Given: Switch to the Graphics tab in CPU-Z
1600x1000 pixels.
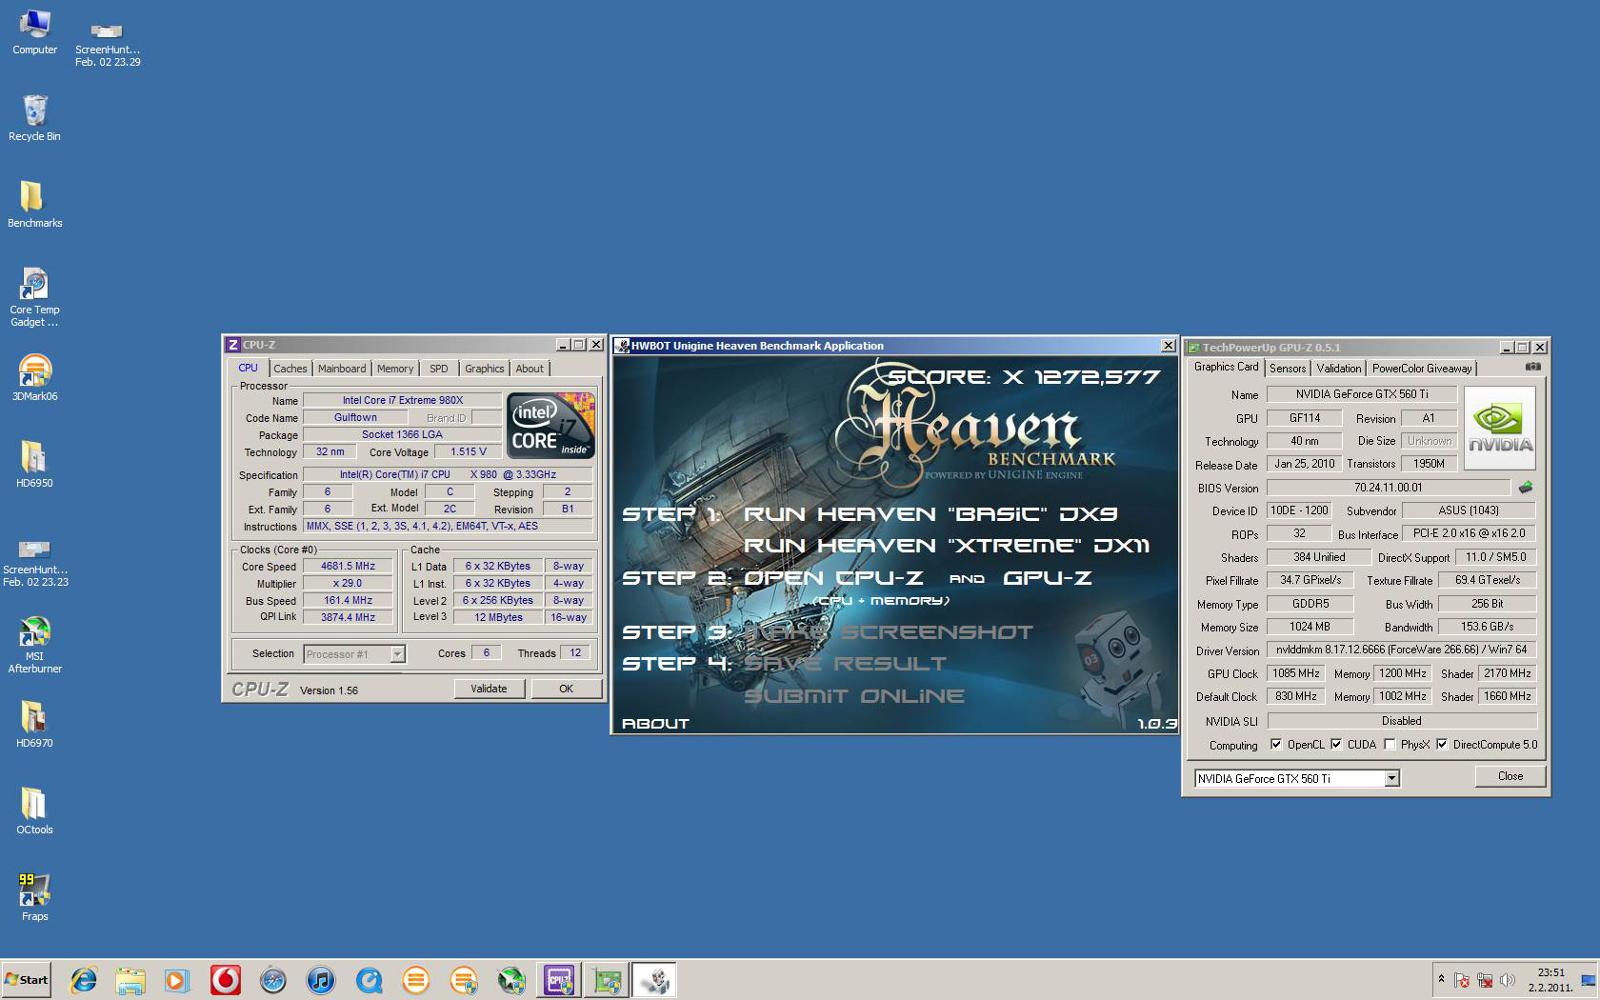Looking at the screenshot, I should [485, 369].
